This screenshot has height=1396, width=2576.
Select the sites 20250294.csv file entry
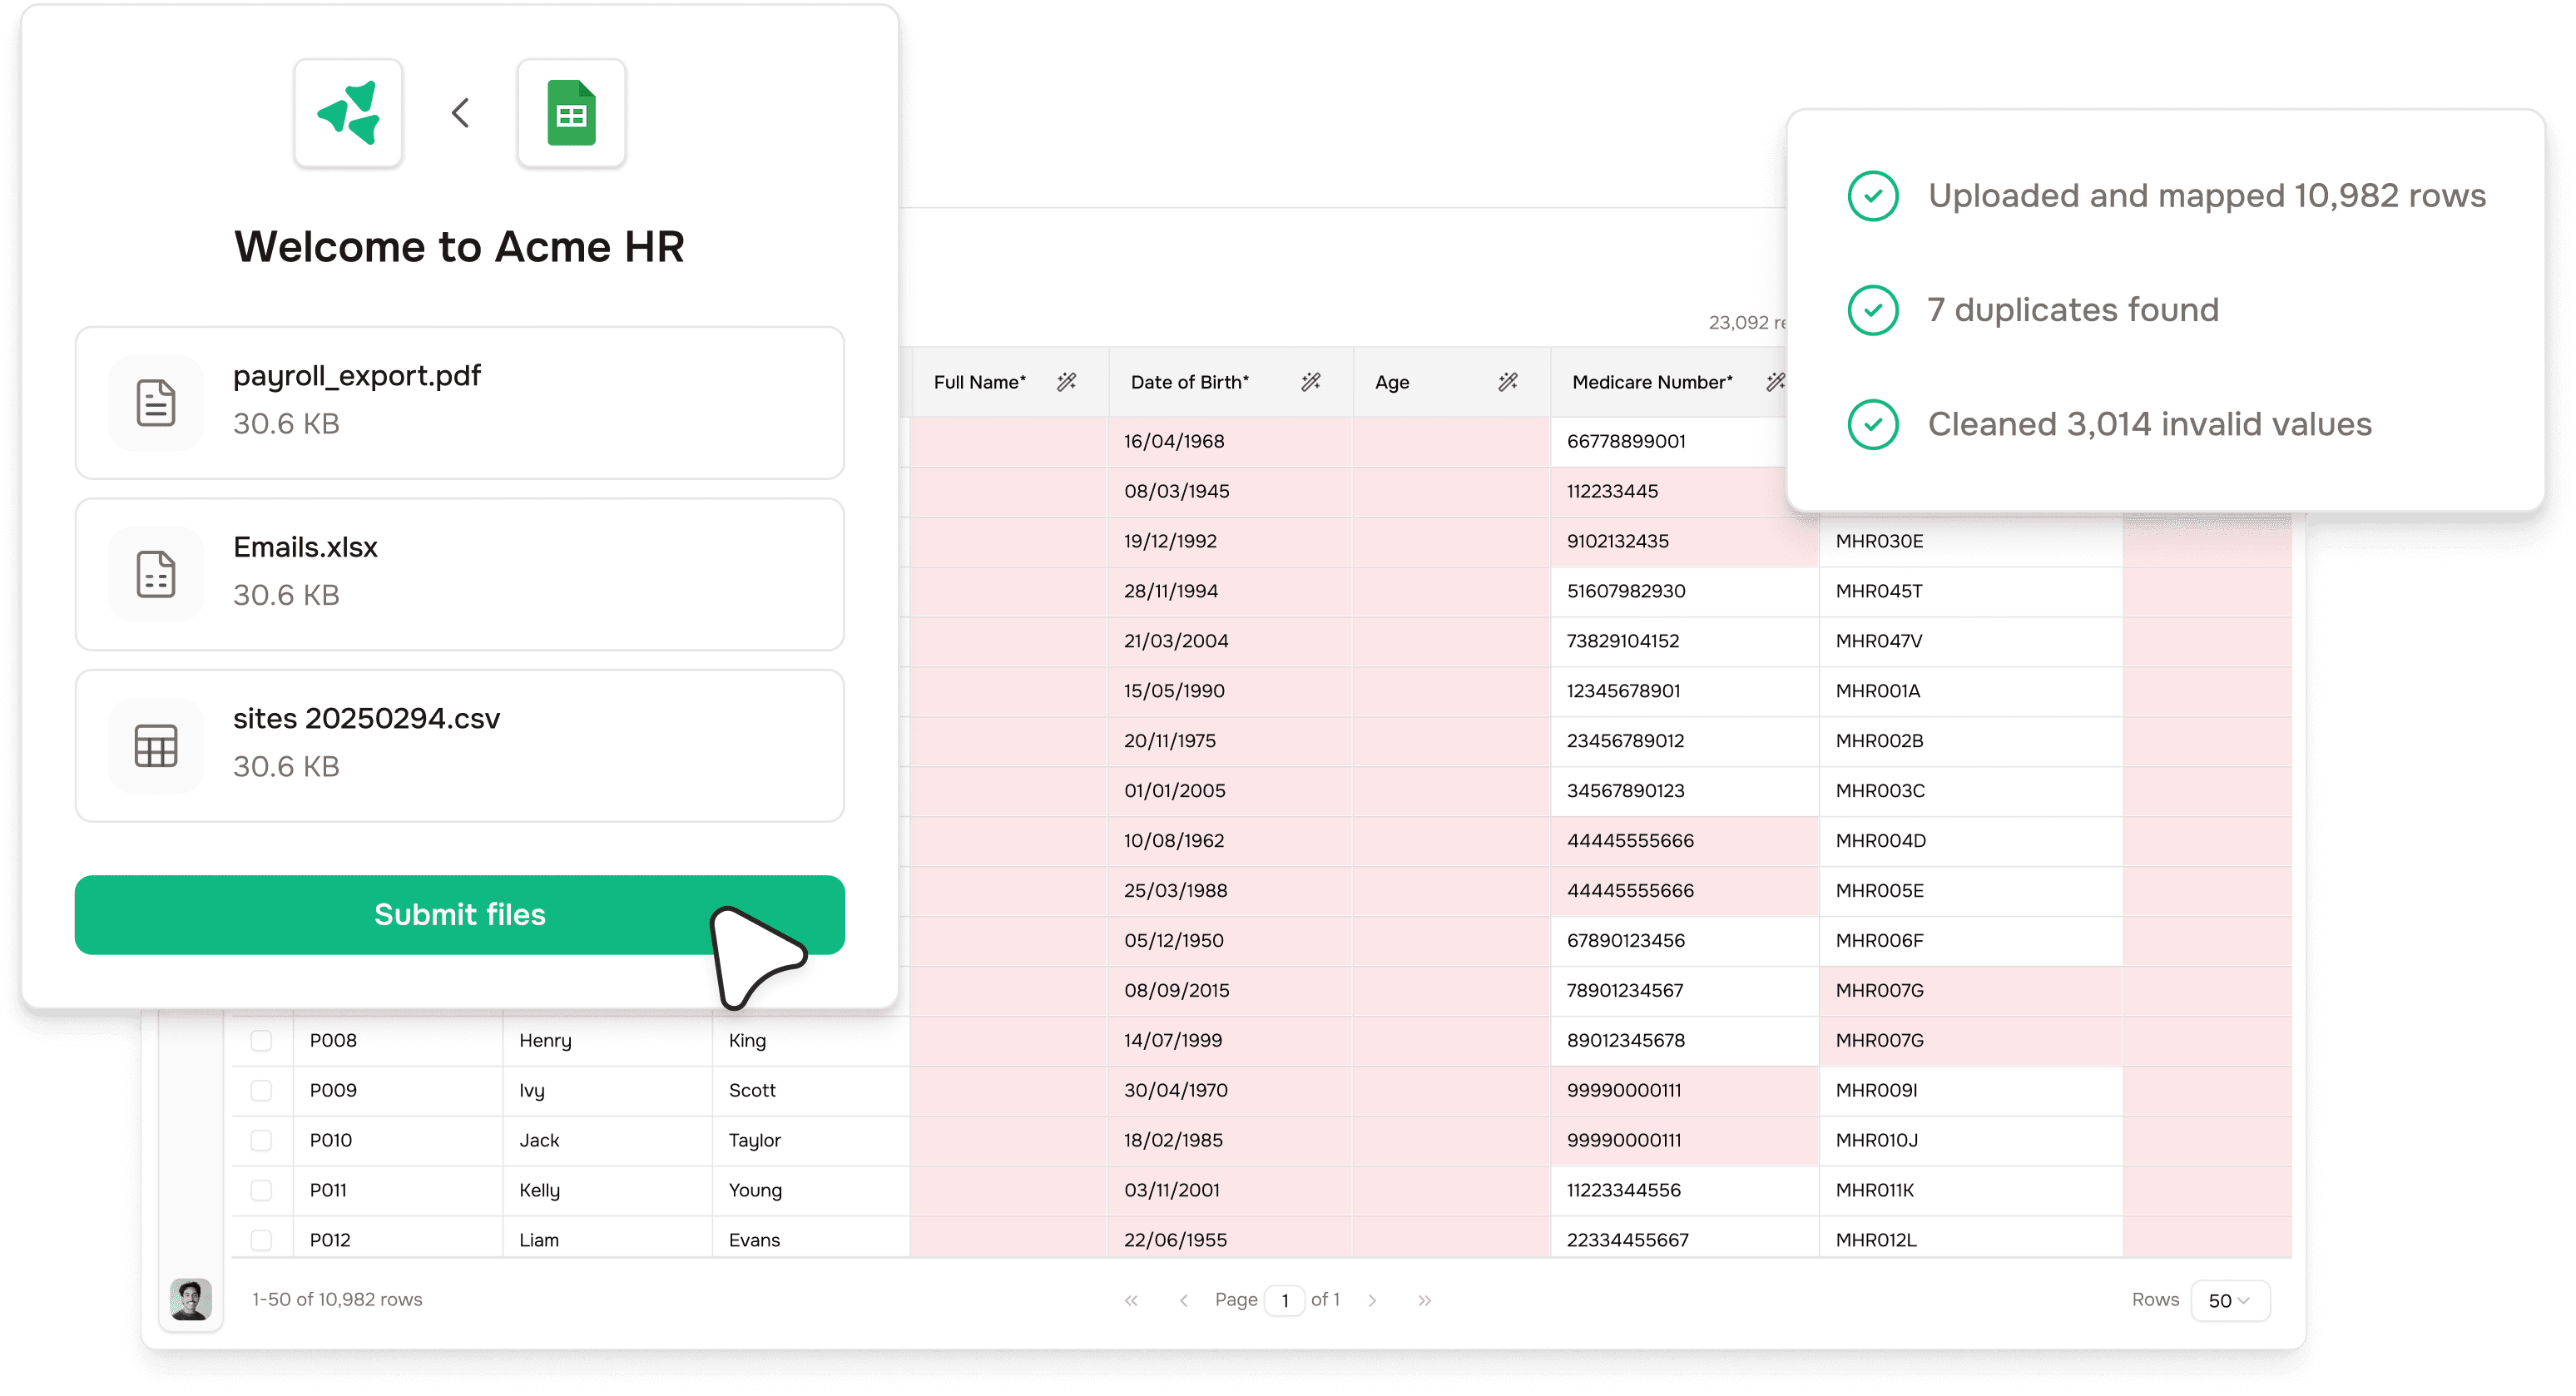[460, 745]
